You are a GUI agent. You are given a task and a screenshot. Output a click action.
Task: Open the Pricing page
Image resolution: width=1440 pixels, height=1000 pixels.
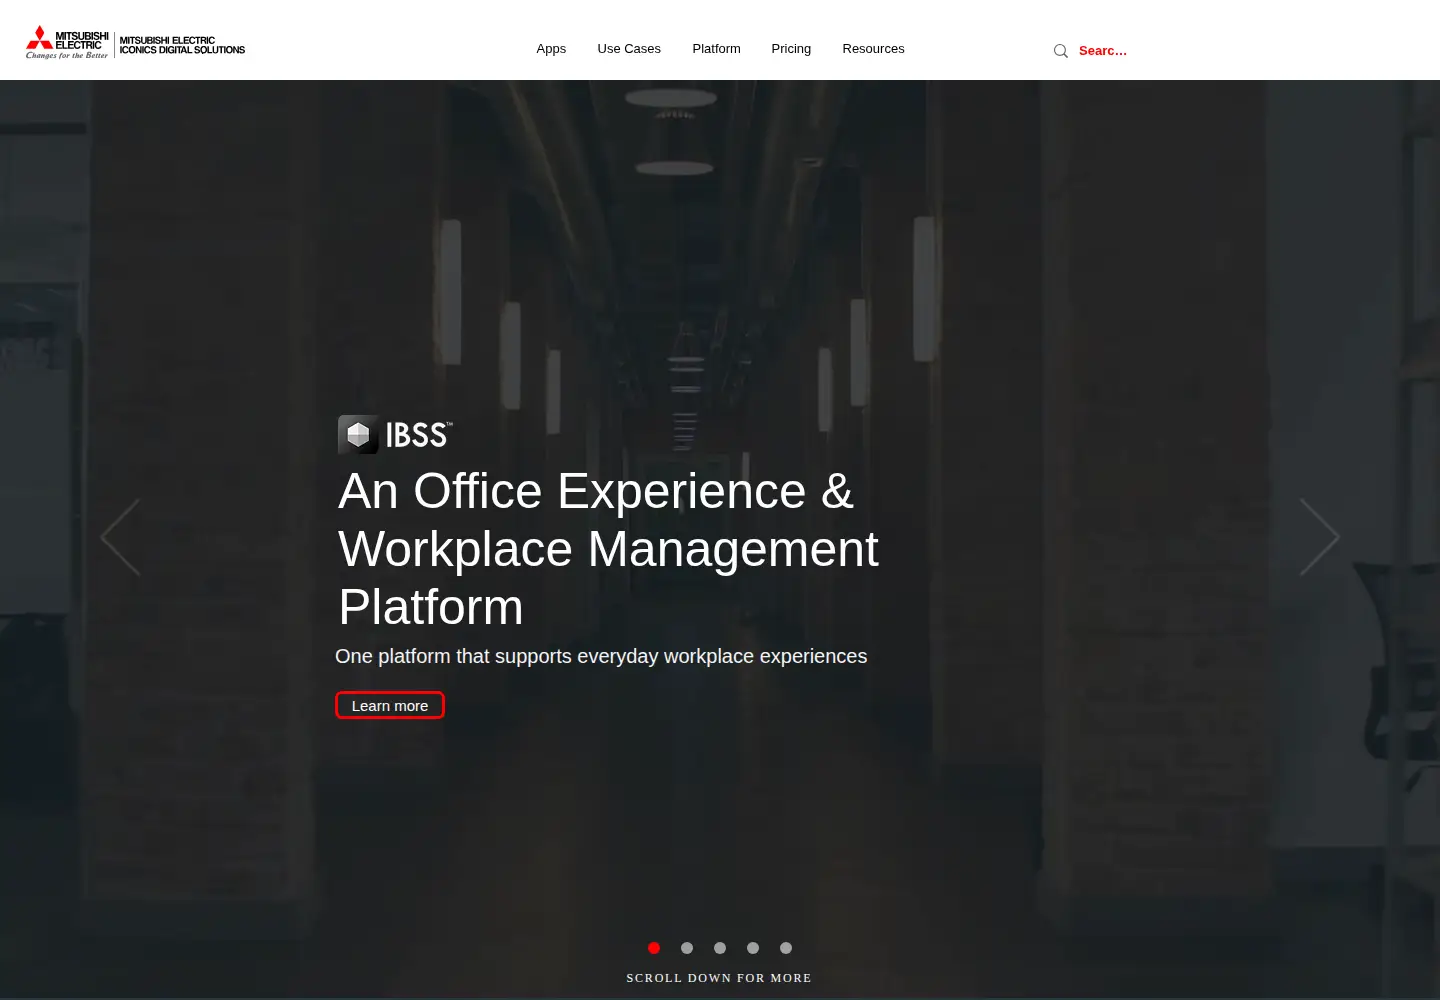(x=791, y=49)
